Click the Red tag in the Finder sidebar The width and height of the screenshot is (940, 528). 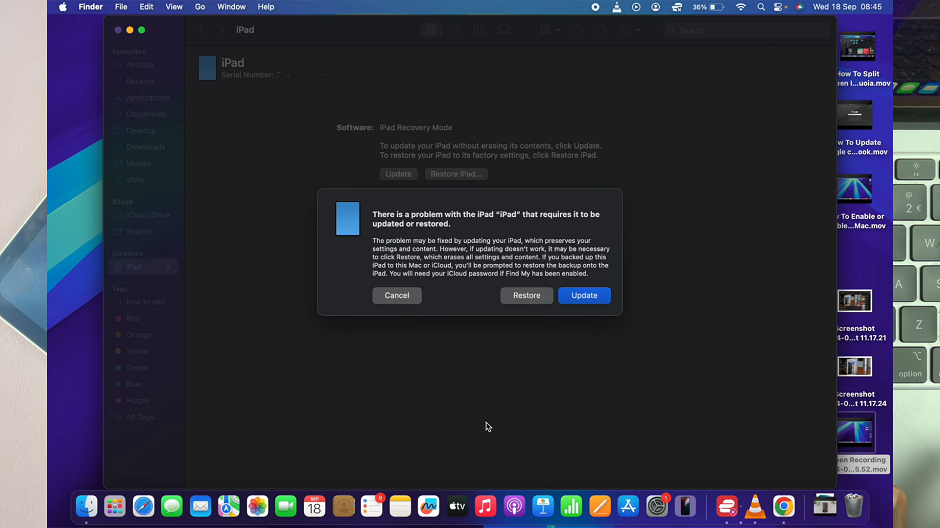point(133,318)
